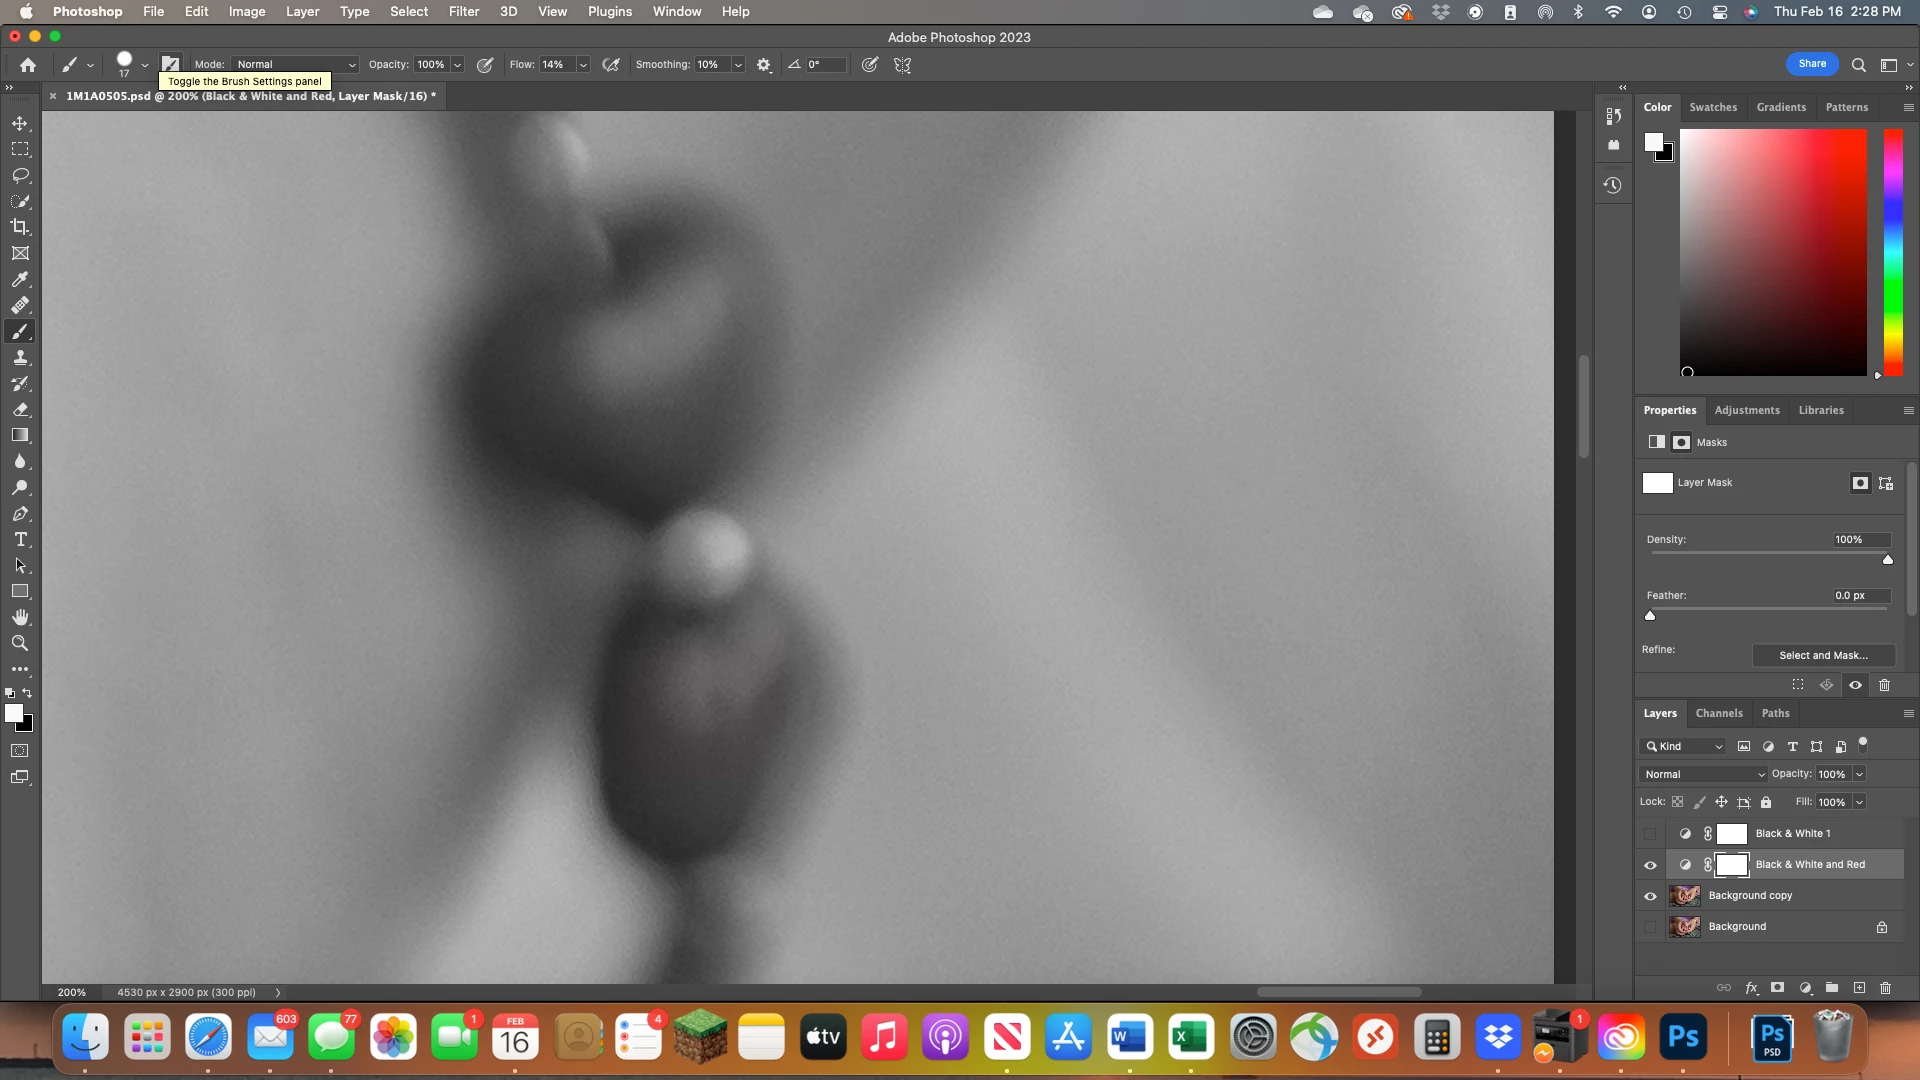
Task: Click the Select and Mask button
Action: pyautogui.click(x=1823, y=655)
